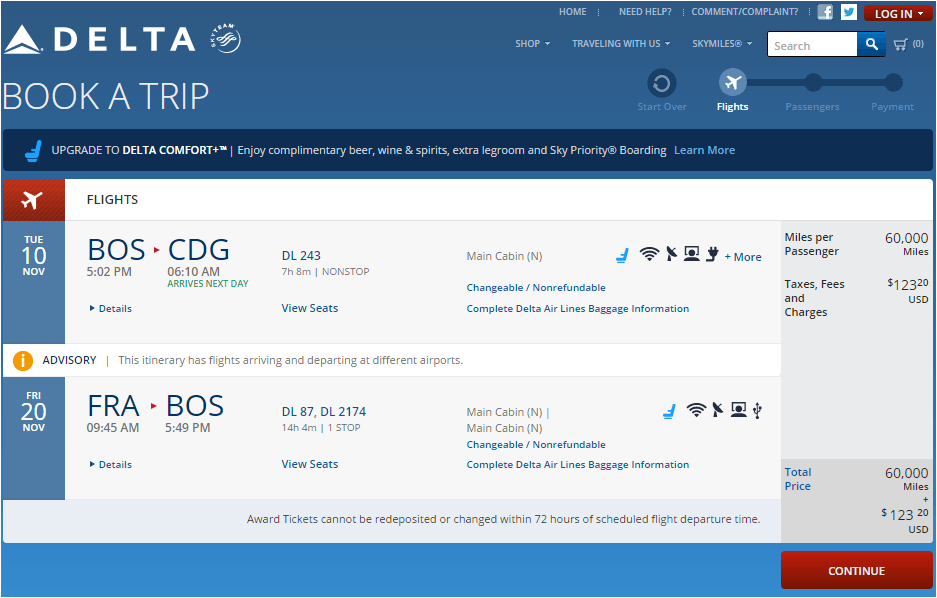Screen dimensions: 937x598
Task: Click the Wi-Fi icon on BOS-CDG flight
Action: pyautogui.click(x=649, y=254)
